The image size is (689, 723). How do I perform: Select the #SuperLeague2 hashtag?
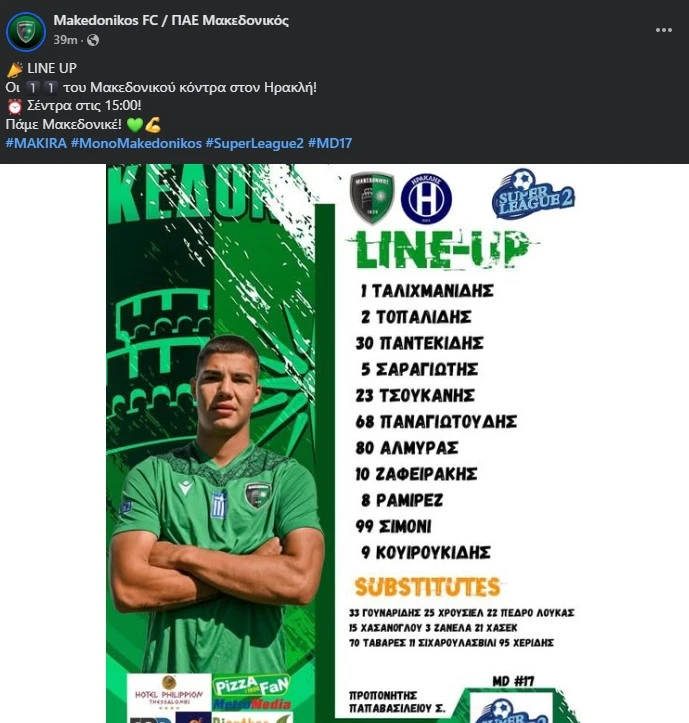[x=254, y=143]
